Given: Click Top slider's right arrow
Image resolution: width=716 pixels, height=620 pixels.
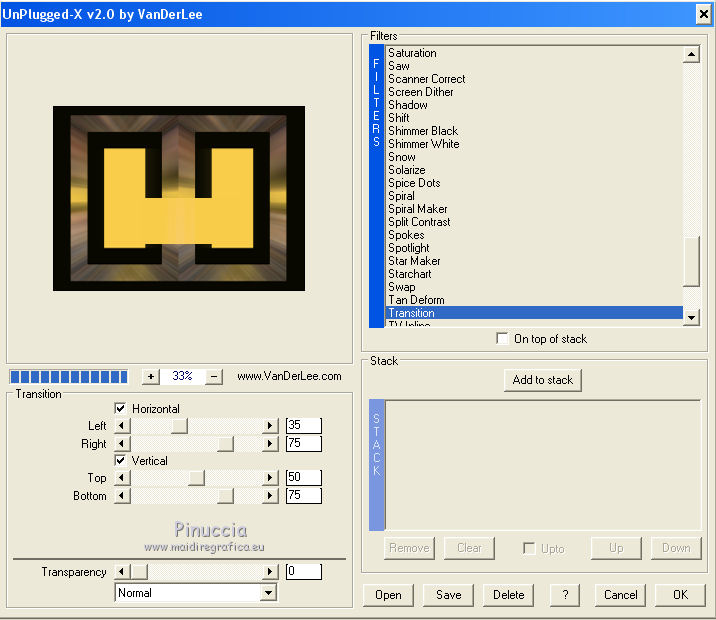Looking at the screenshot, I should 270,478.
